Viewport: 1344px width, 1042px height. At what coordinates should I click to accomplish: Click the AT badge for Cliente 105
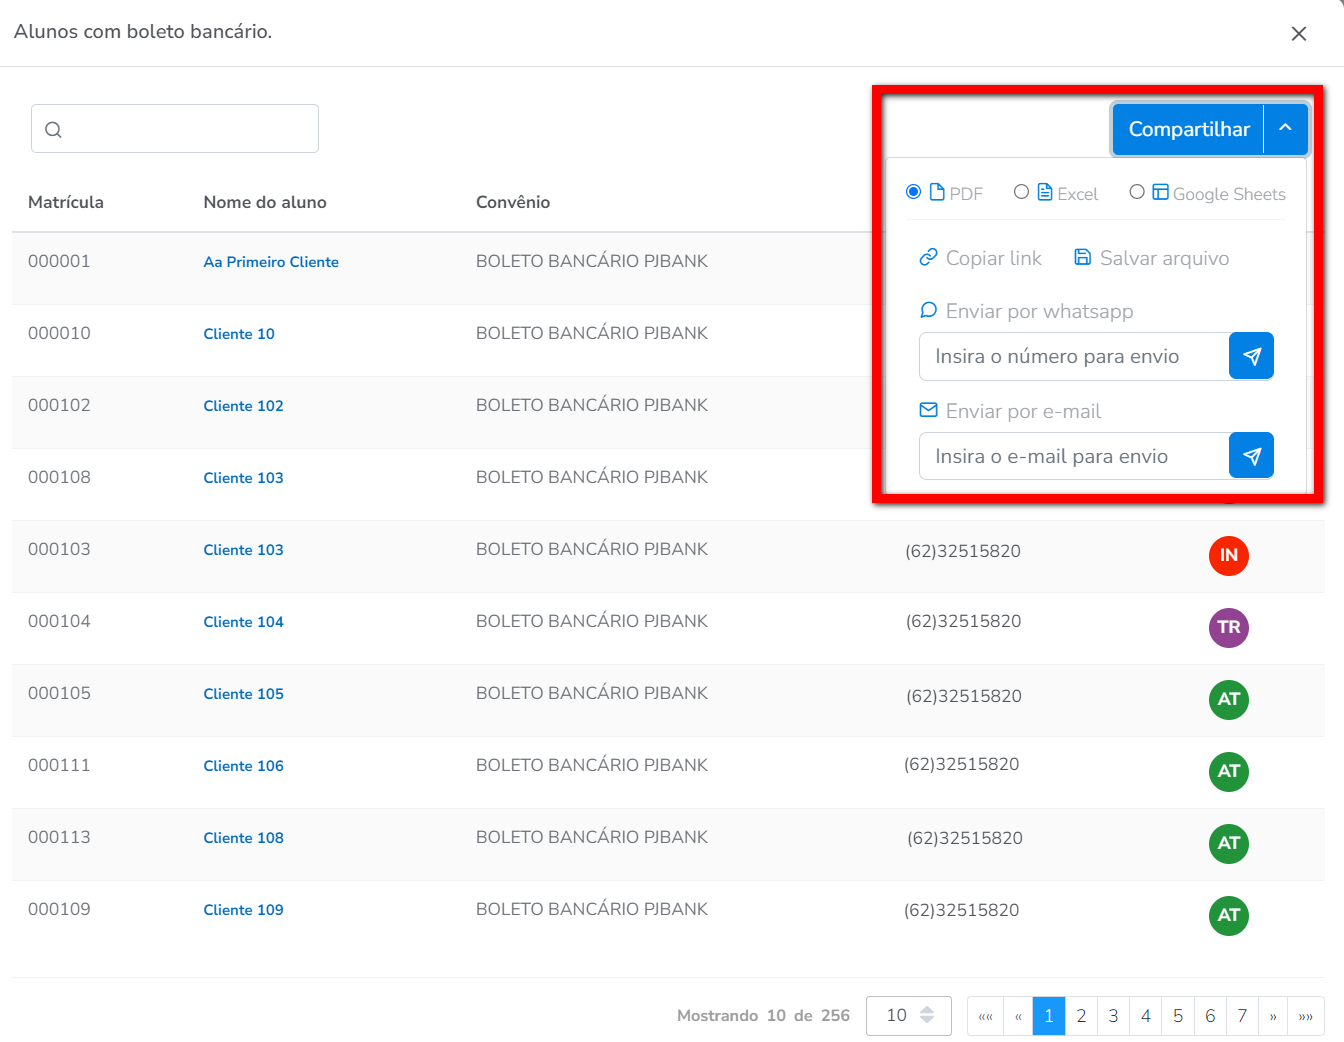[x=1228, y=700]
